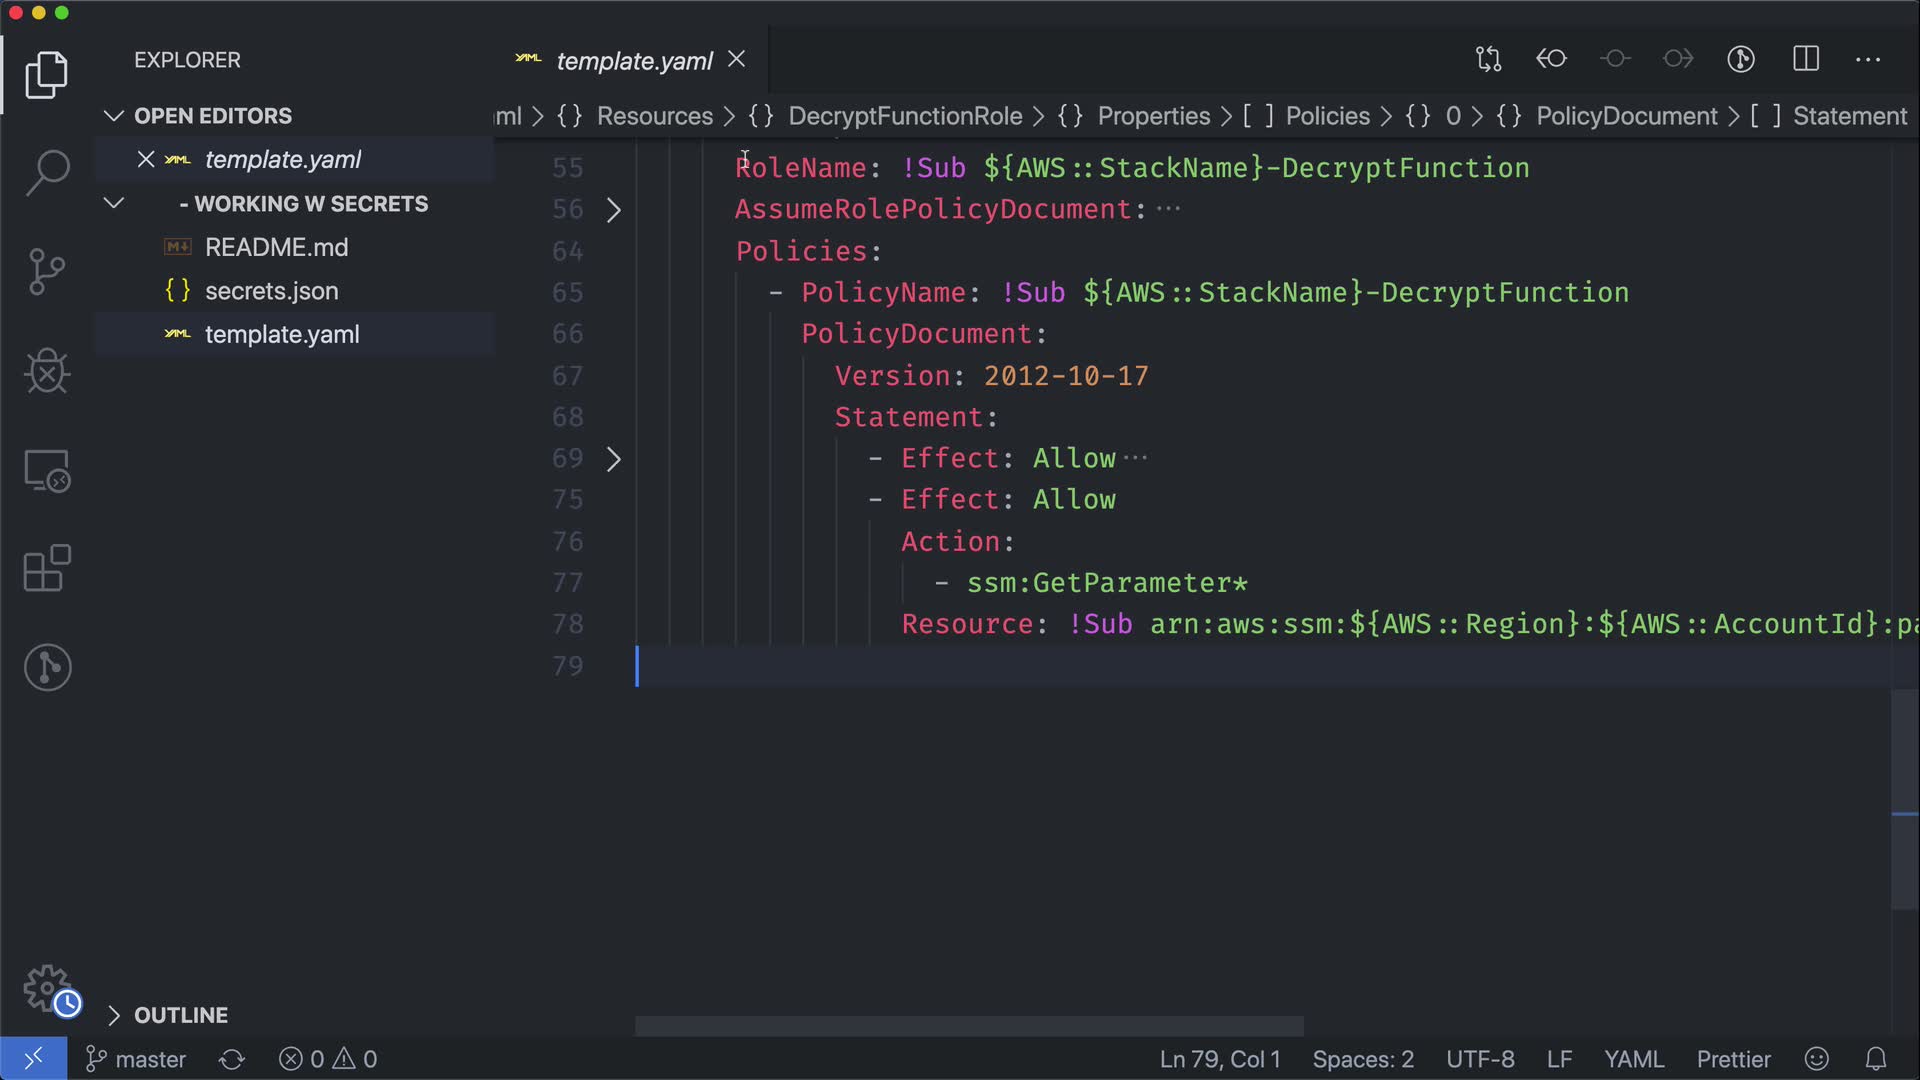
Task: Click the split editor right icon
Action: click(x=1806, y=59)
